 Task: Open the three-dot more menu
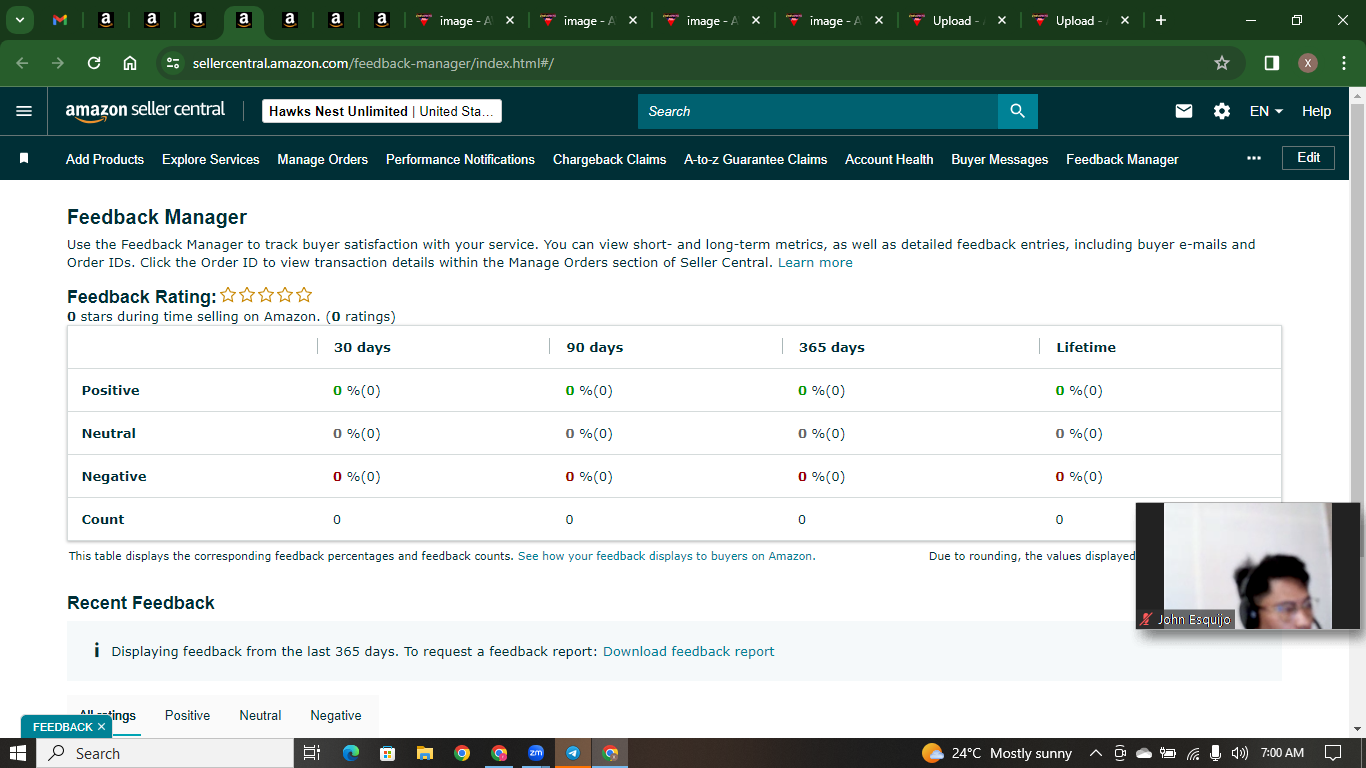click(1254, 158)
